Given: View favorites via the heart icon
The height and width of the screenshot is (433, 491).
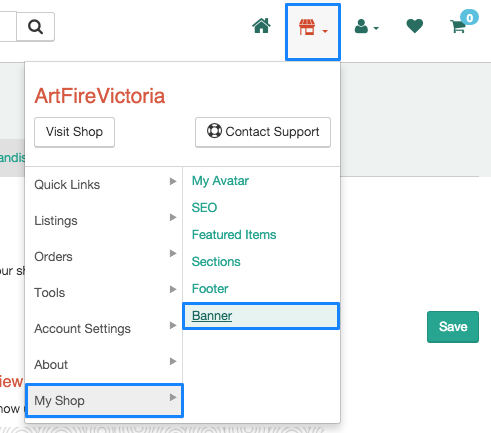Looking at the screenshot, I should [x=415, y=26].
